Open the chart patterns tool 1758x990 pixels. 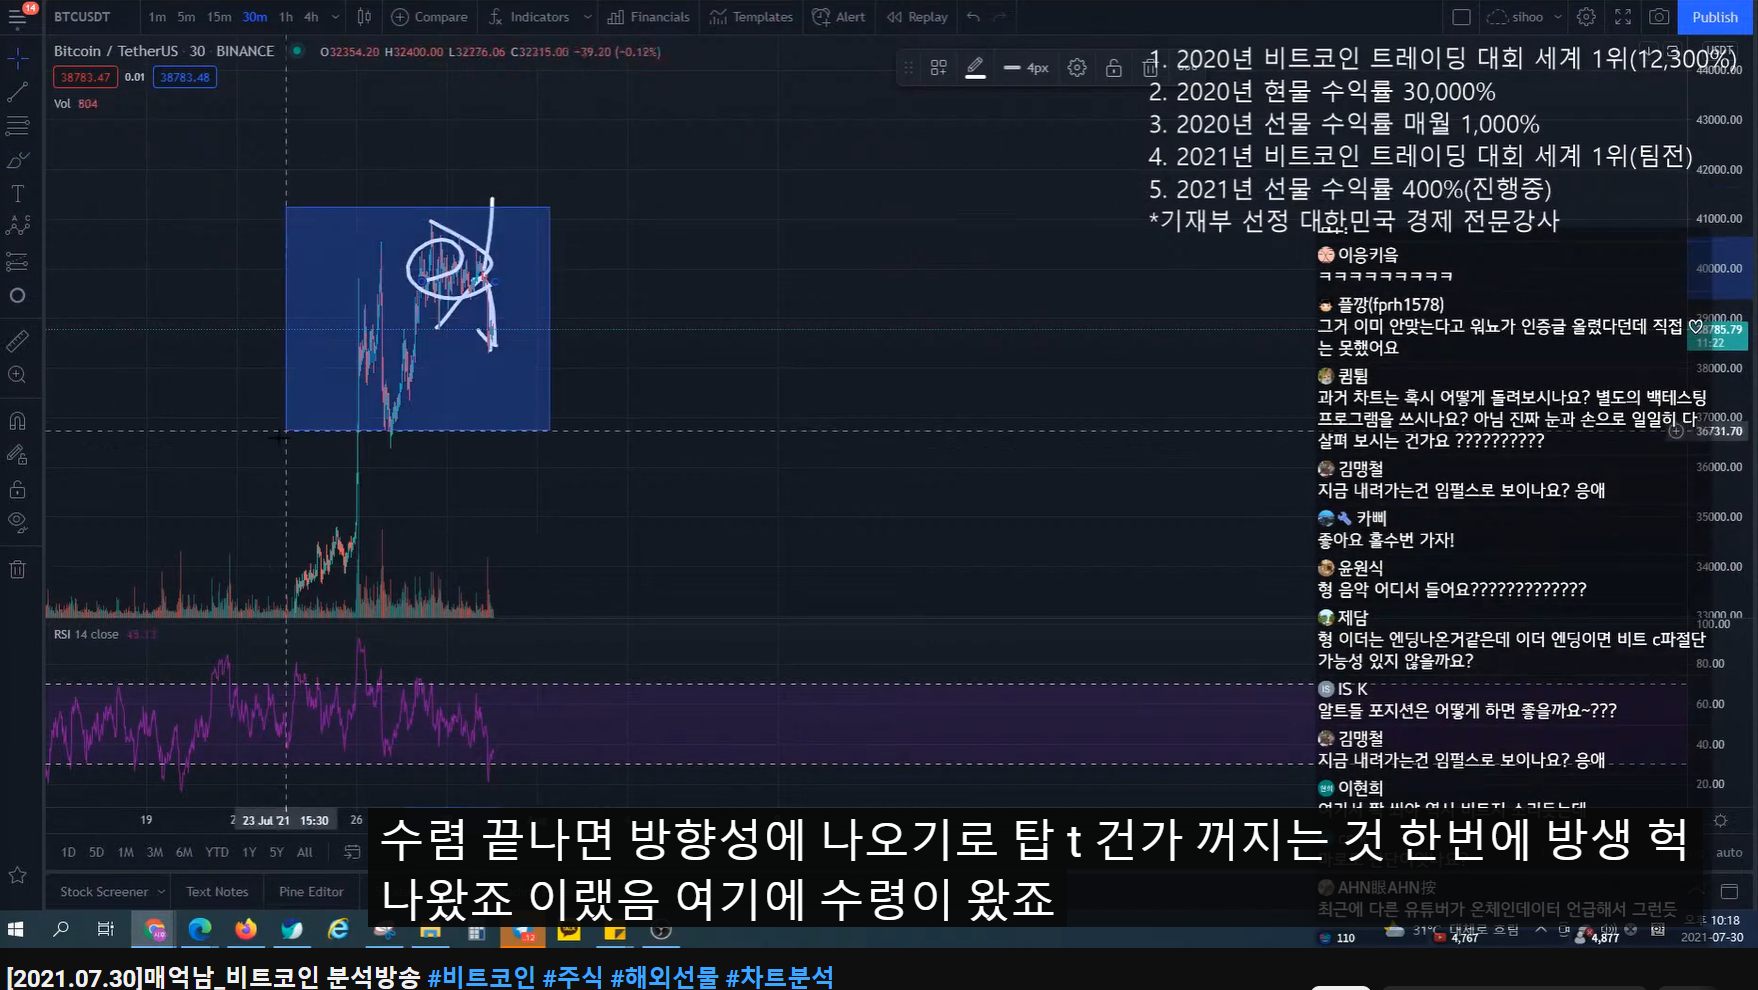click(18, 227)
